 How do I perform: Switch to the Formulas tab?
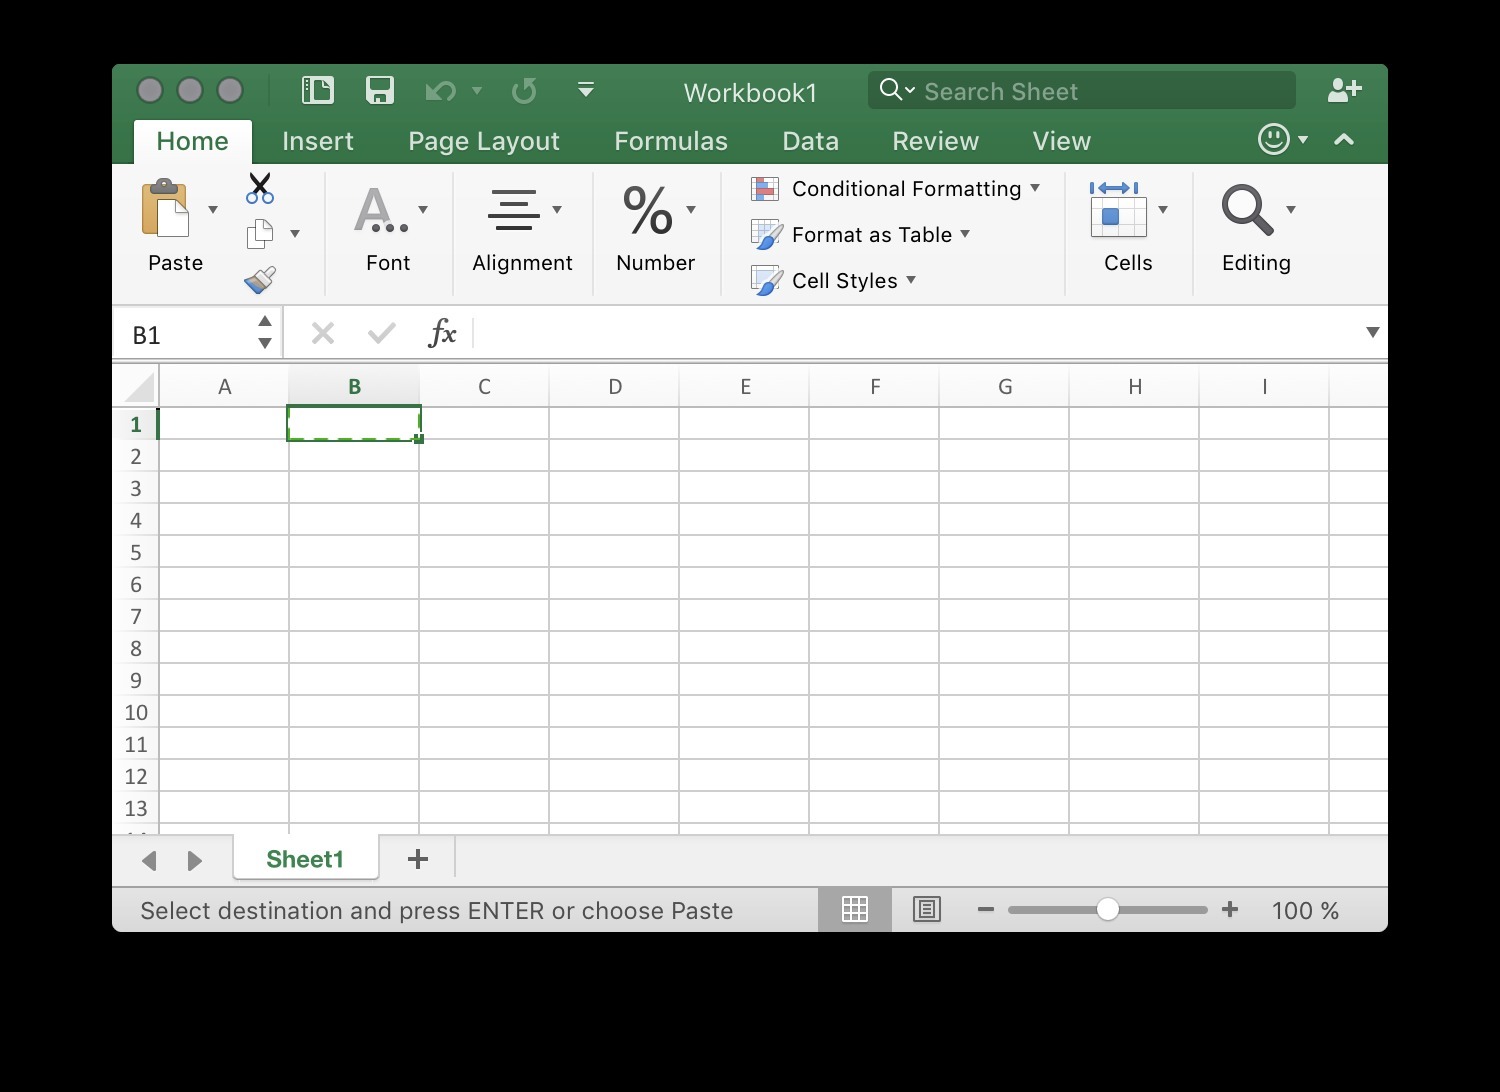click(x=670, y=141)
